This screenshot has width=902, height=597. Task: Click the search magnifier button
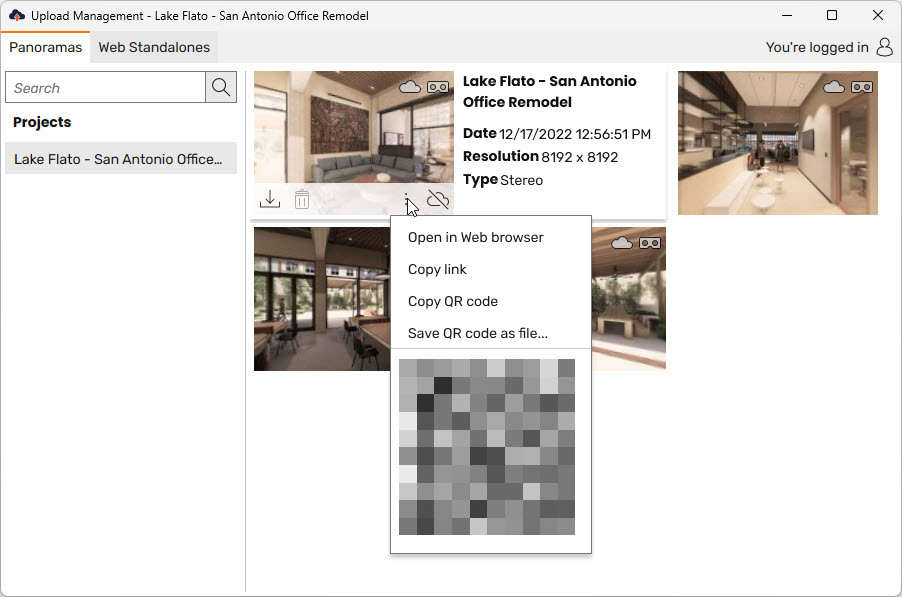[221, 87]
